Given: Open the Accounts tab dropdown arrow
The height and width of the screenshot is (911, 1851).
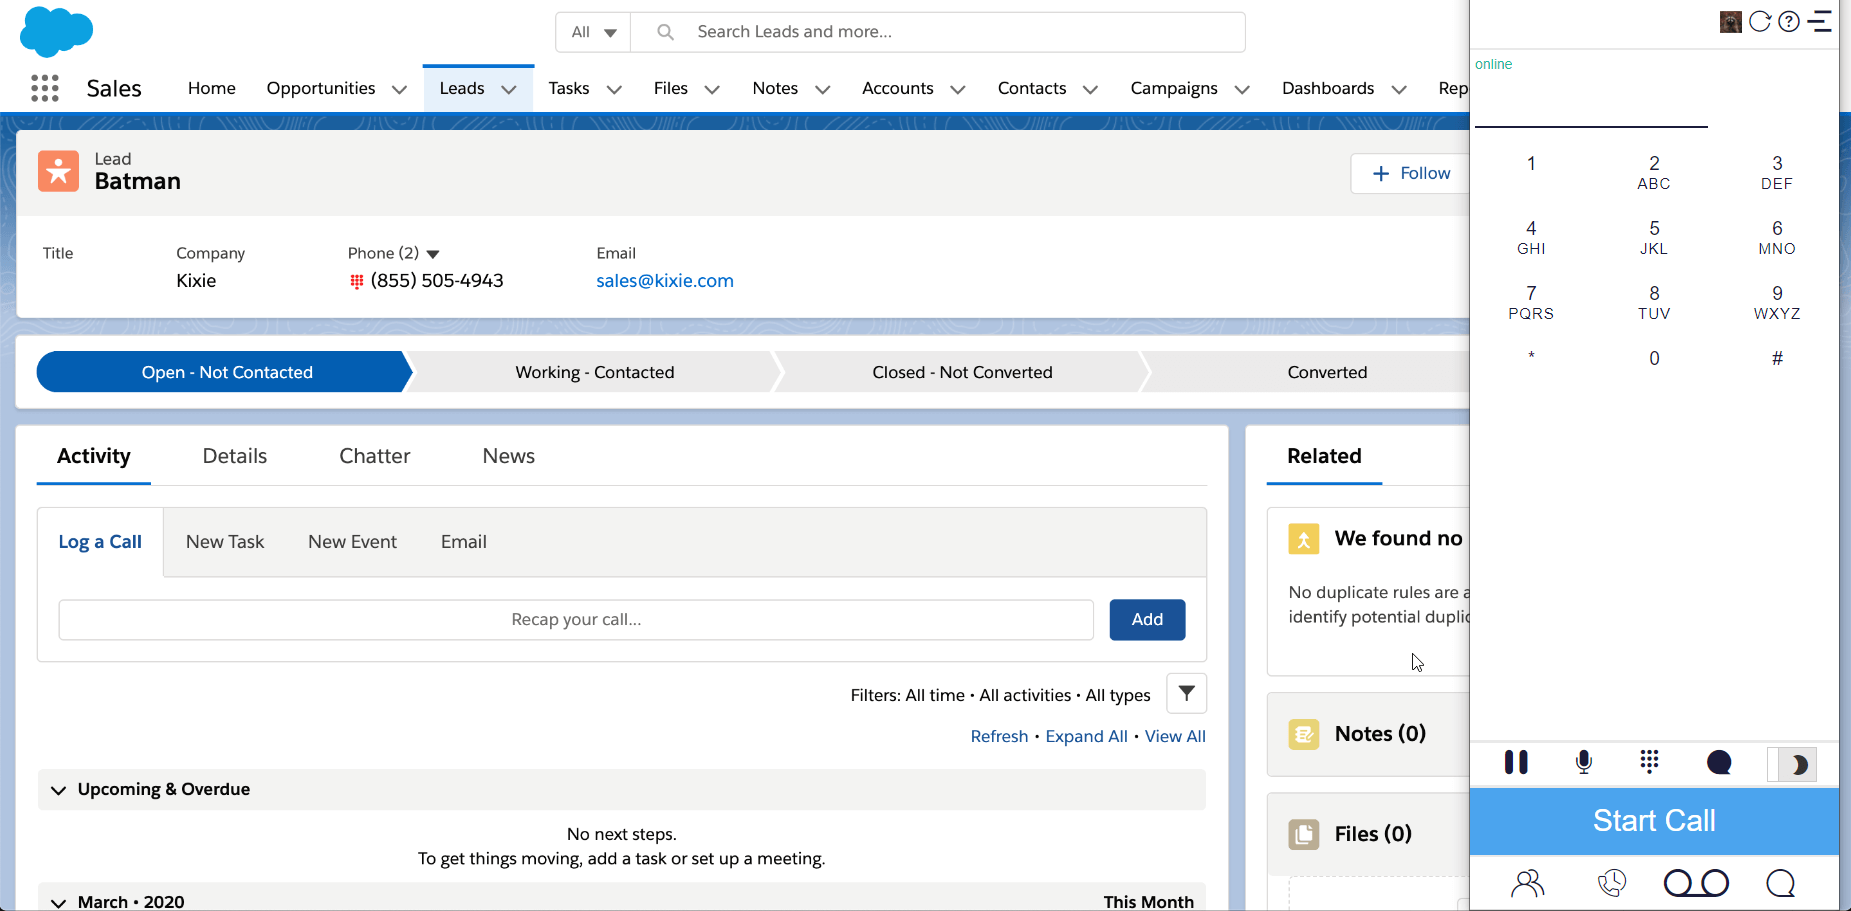Looking at the screenshot, I should coord(958,89).
